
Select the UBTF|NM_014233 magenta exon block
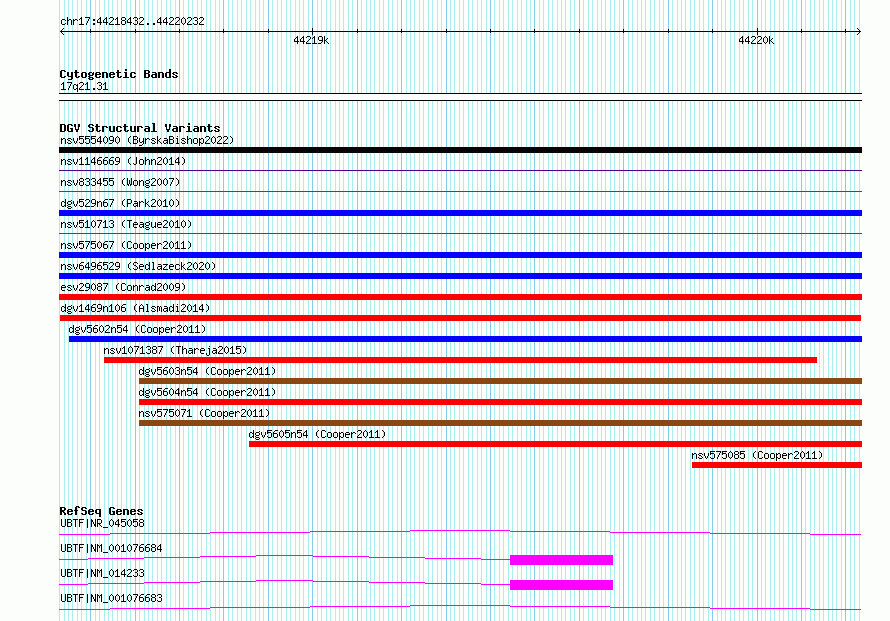(561, 585)
